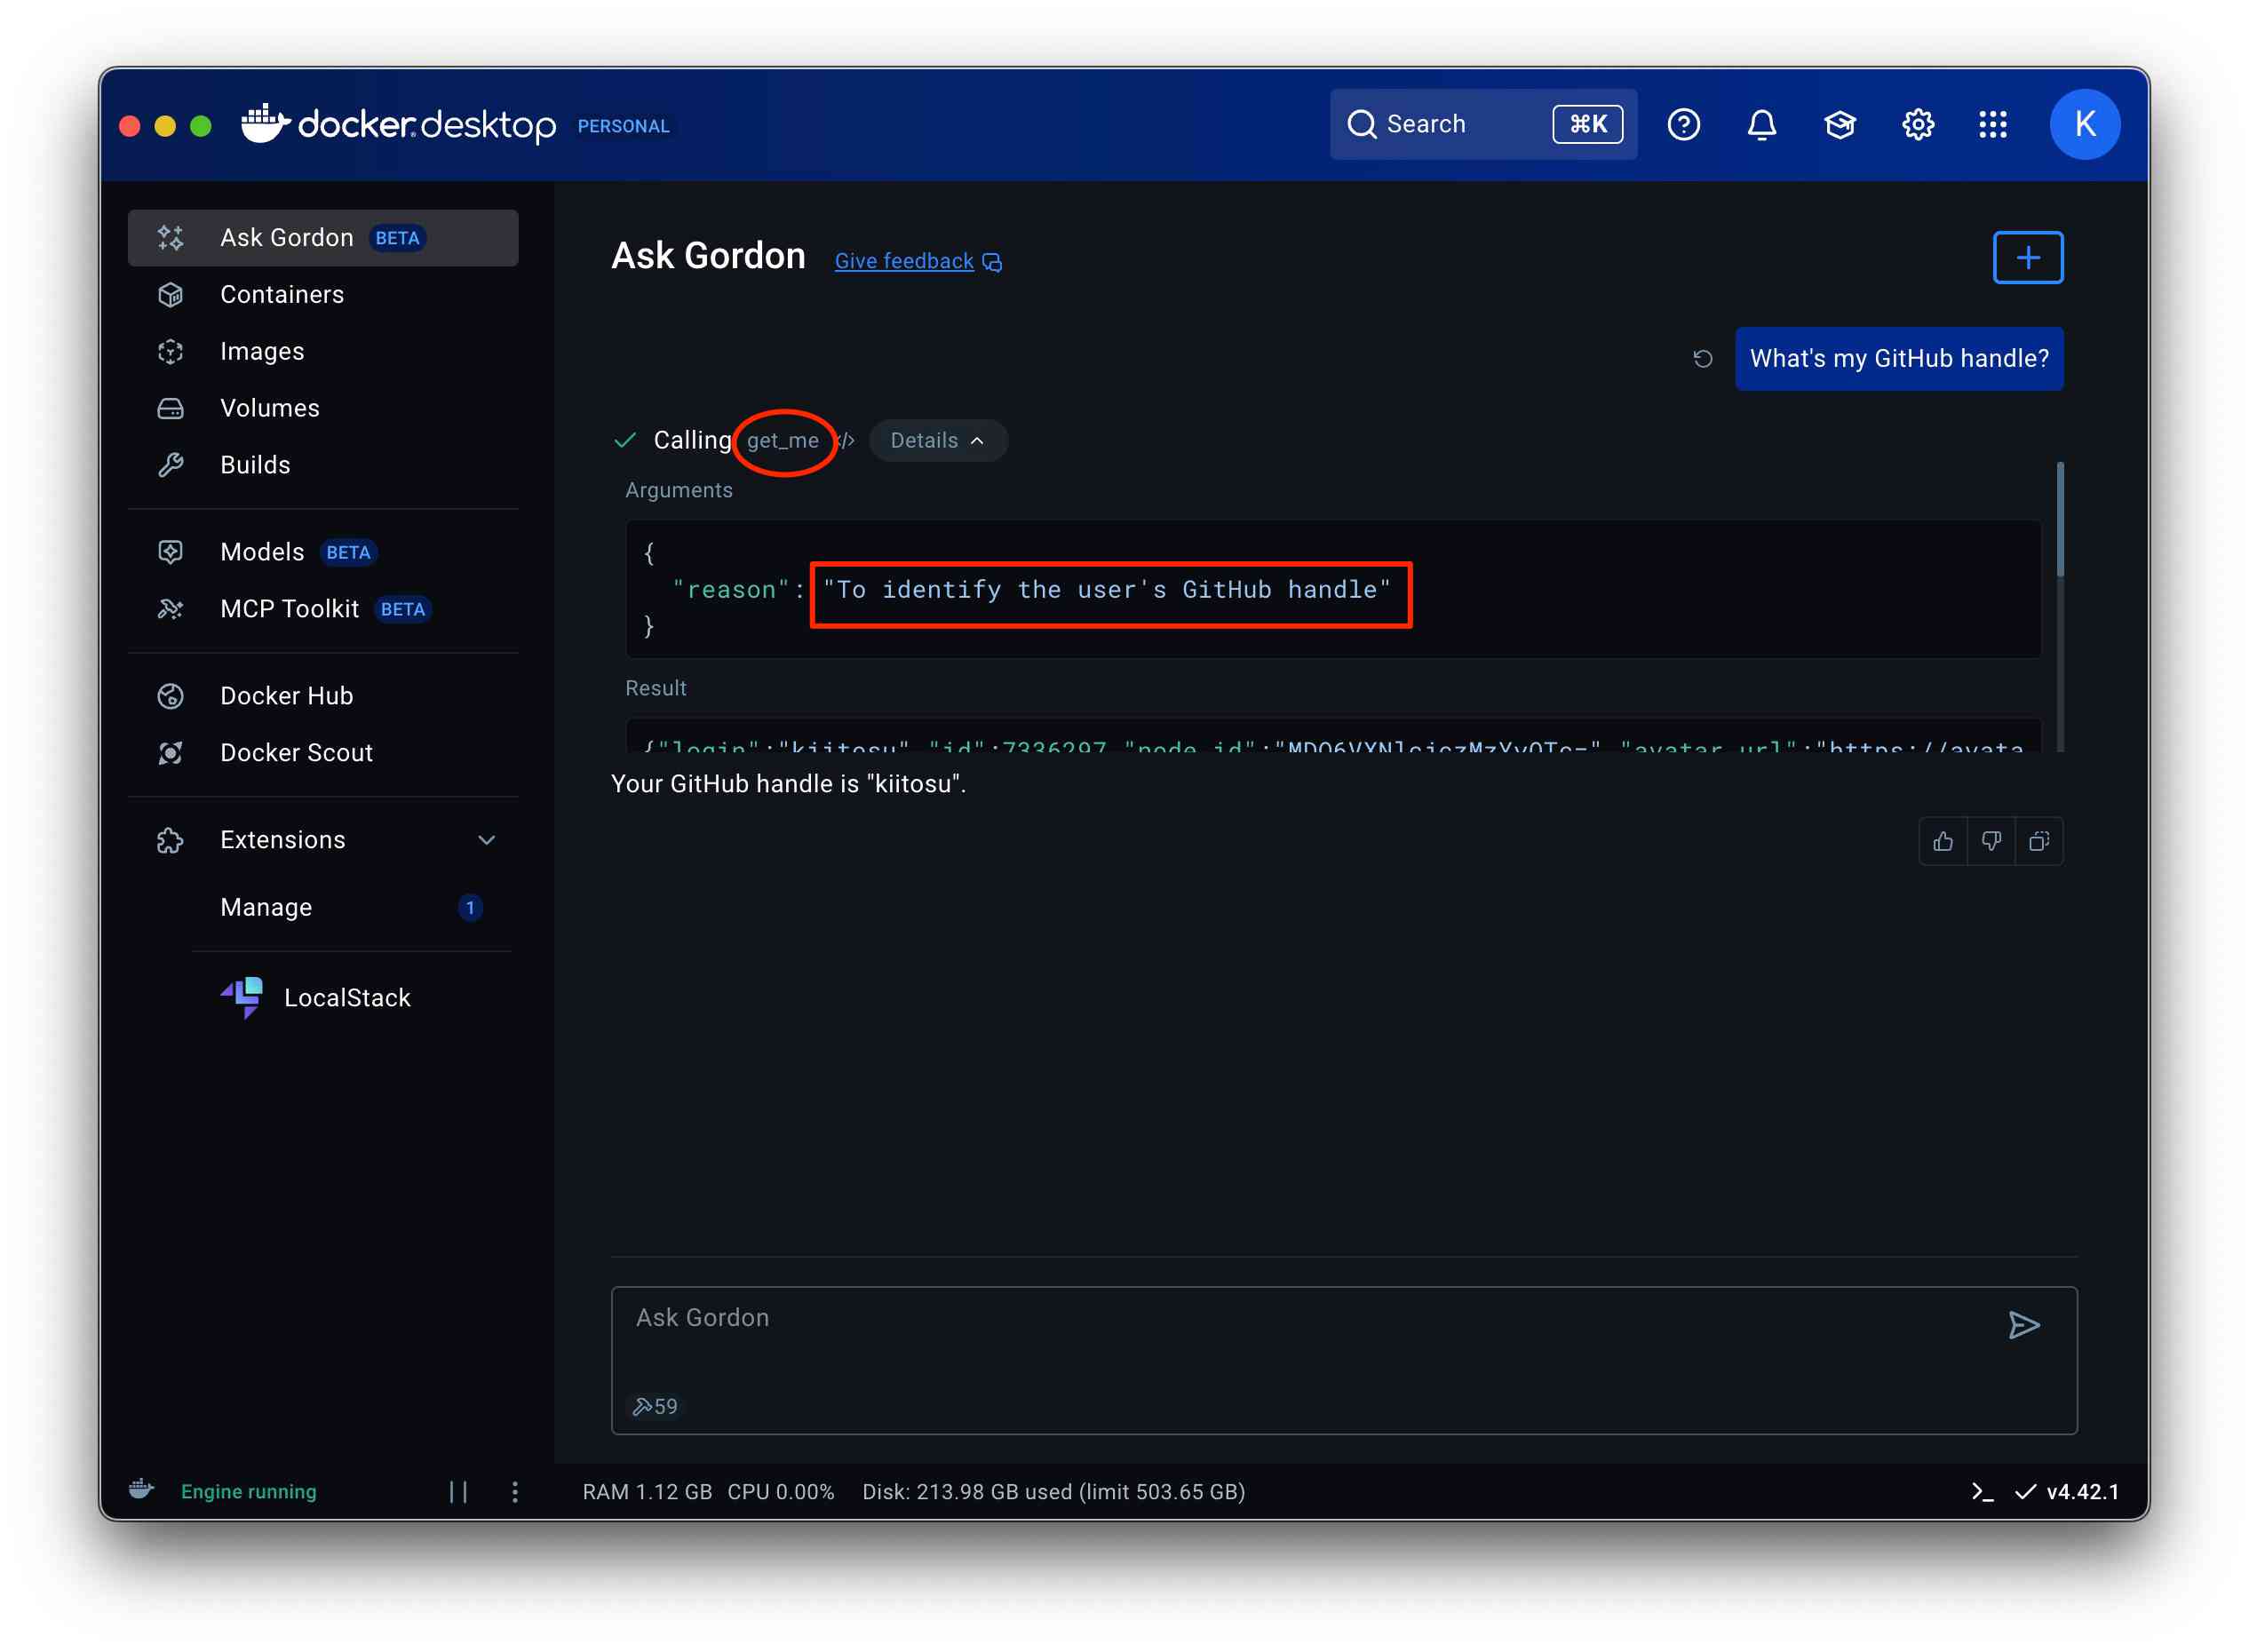Retry the GitHub handle prompt
This screenshot has height=1652, width=2249.
click(x=1702, y=358)
